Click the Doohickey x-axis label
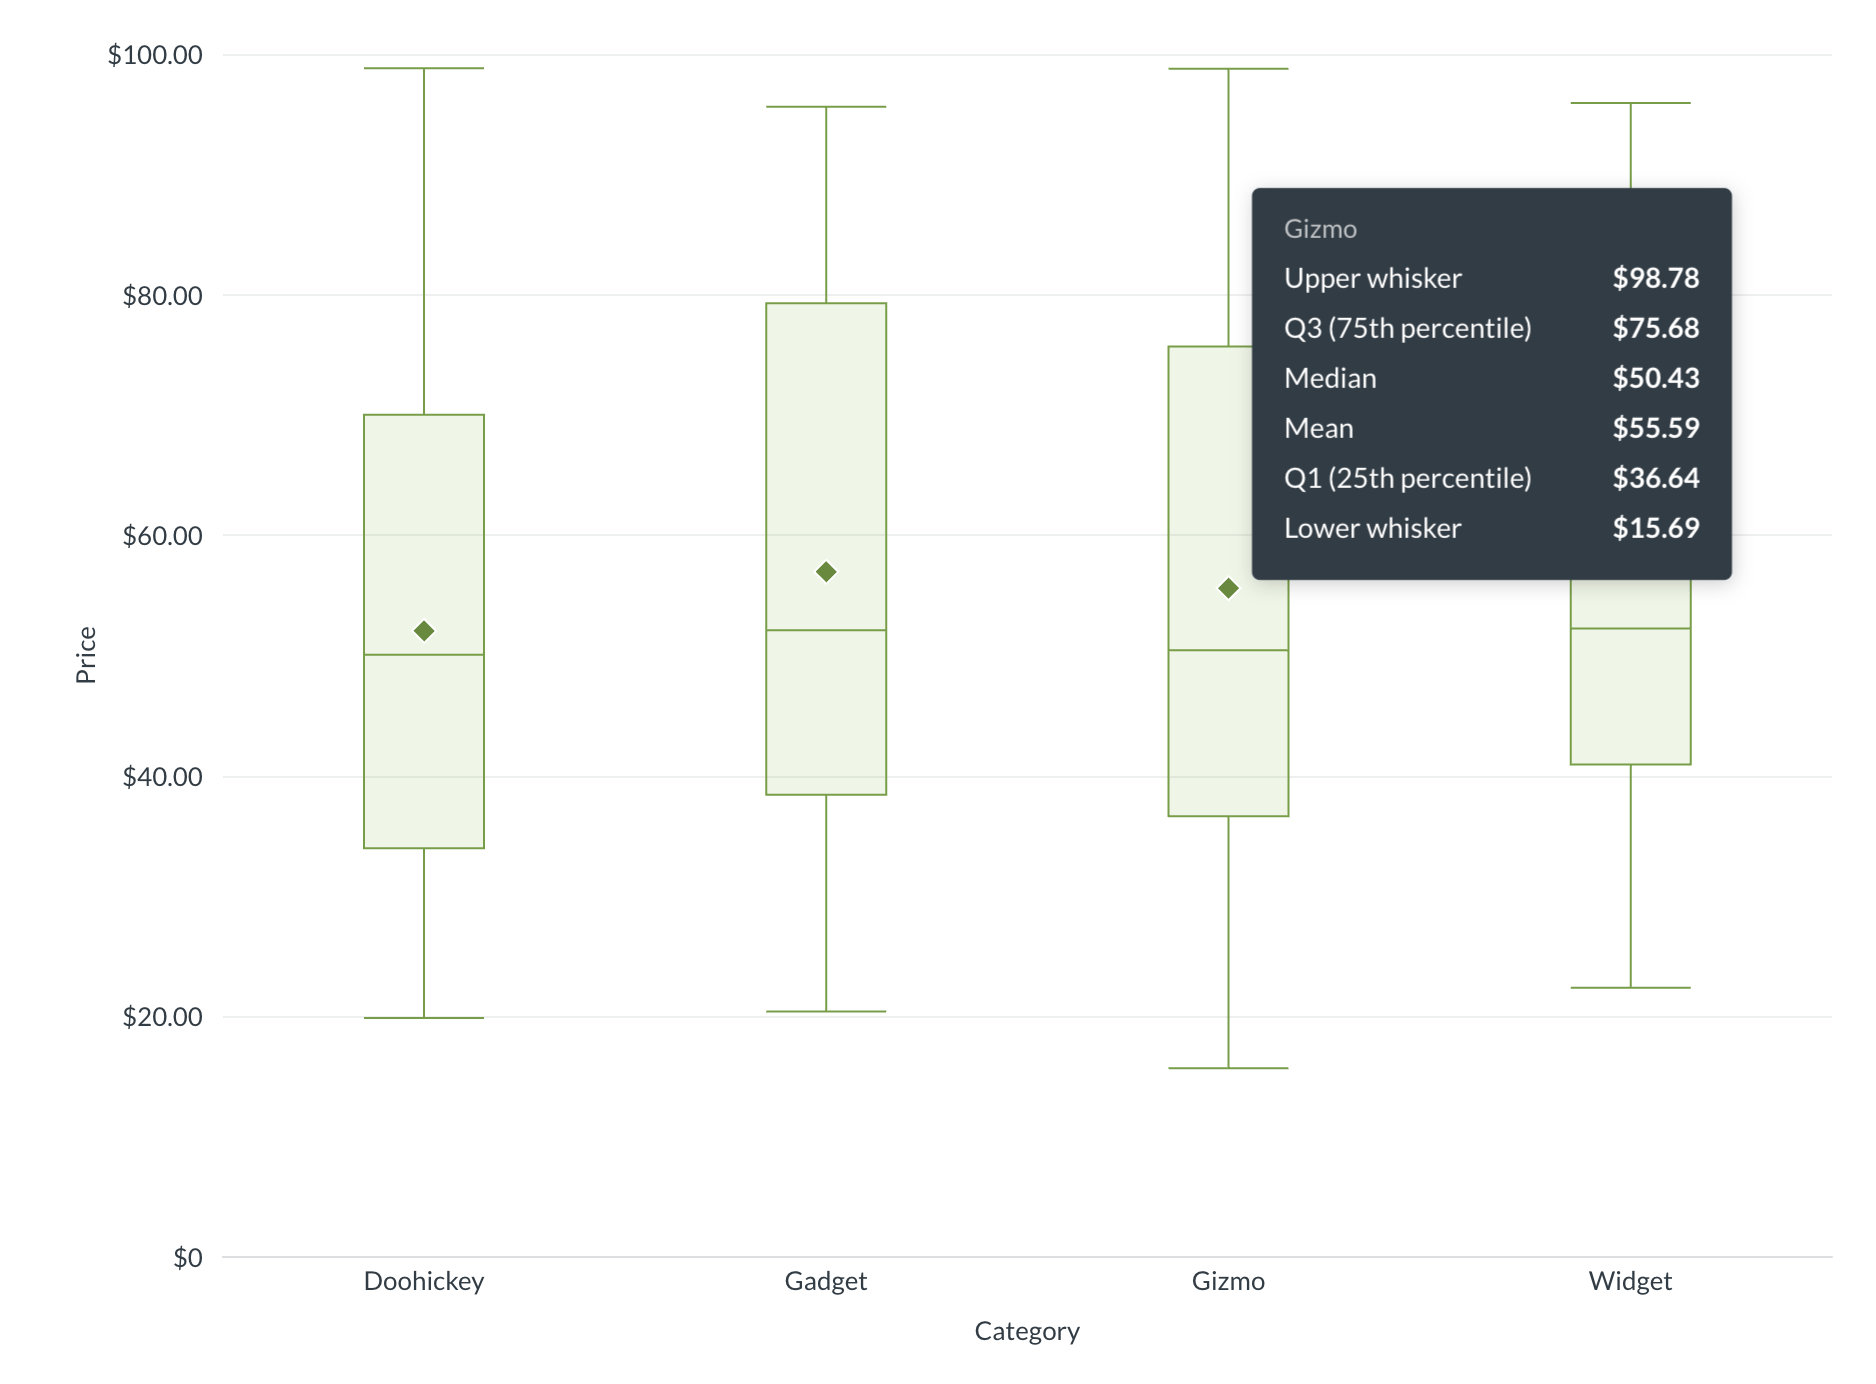Screen dimensions: 1876x1384 click(x=424, y=1281)
